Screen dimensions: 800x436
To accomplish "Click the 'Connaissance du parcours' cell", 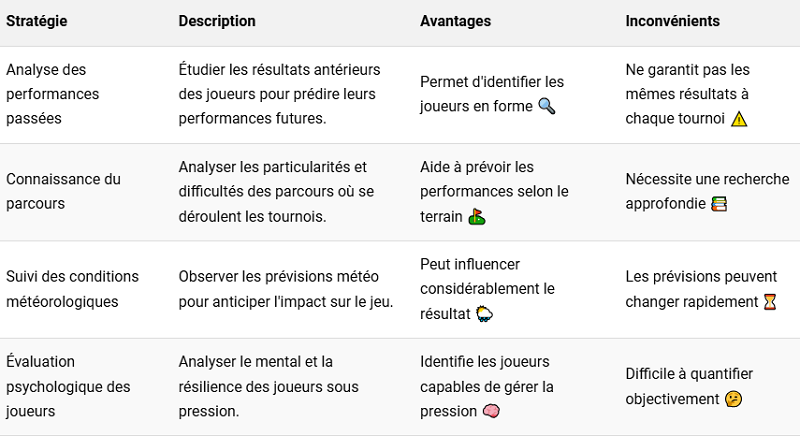I will click(63, 192).
